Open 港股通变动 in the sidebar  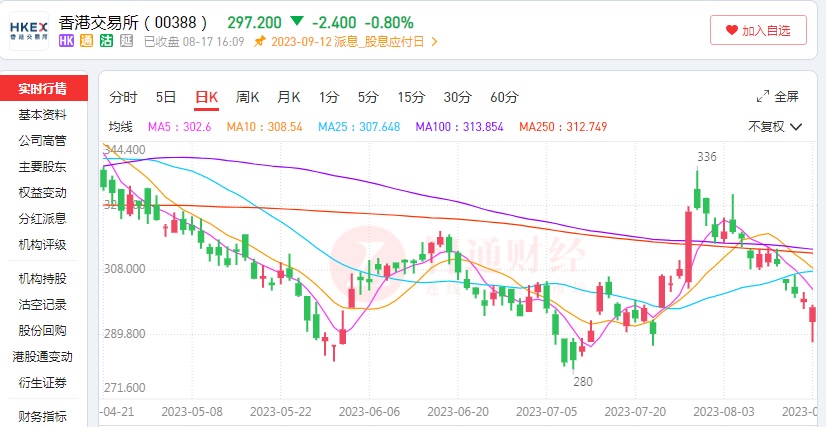43,356
